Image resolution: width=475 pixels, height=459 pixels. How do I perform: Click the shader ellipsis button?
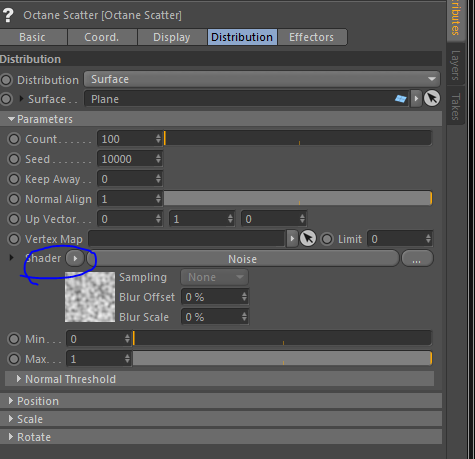point(417,259)
